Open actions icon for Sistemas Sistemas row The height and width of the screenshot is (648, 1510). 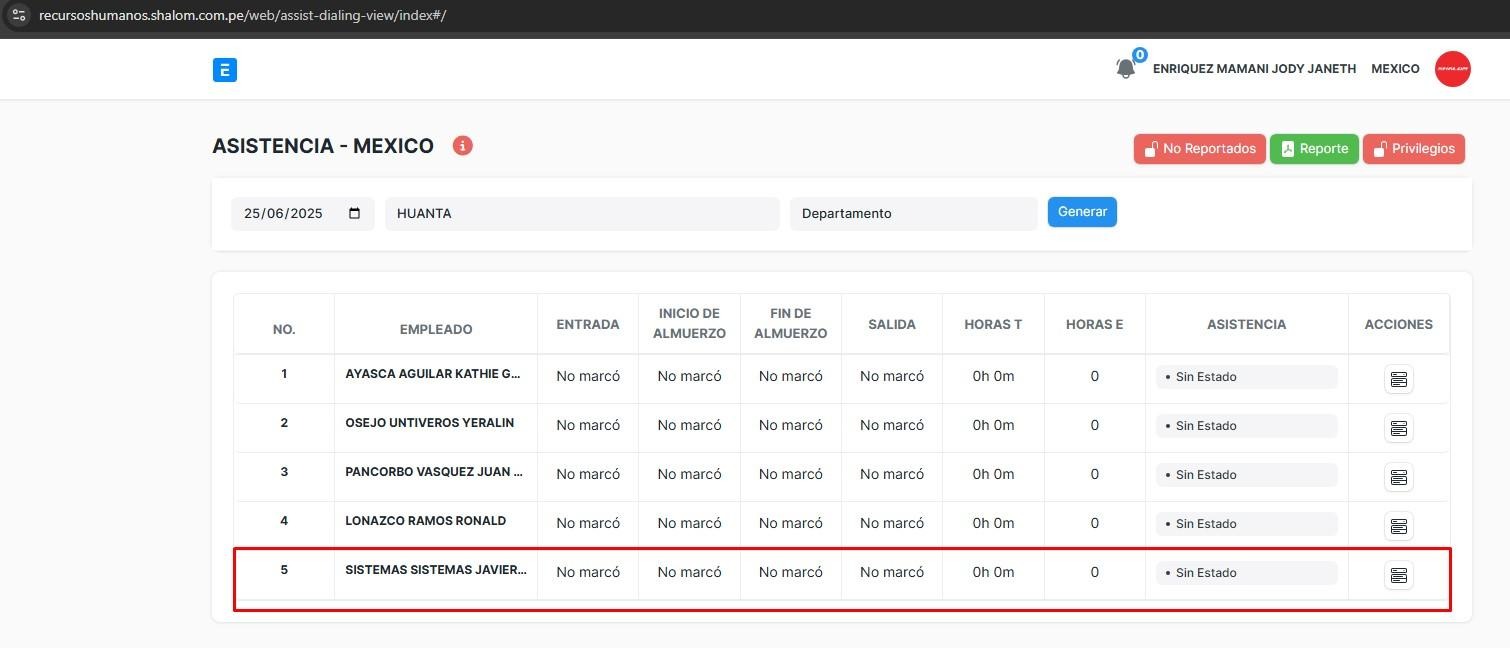(1398, 575)
